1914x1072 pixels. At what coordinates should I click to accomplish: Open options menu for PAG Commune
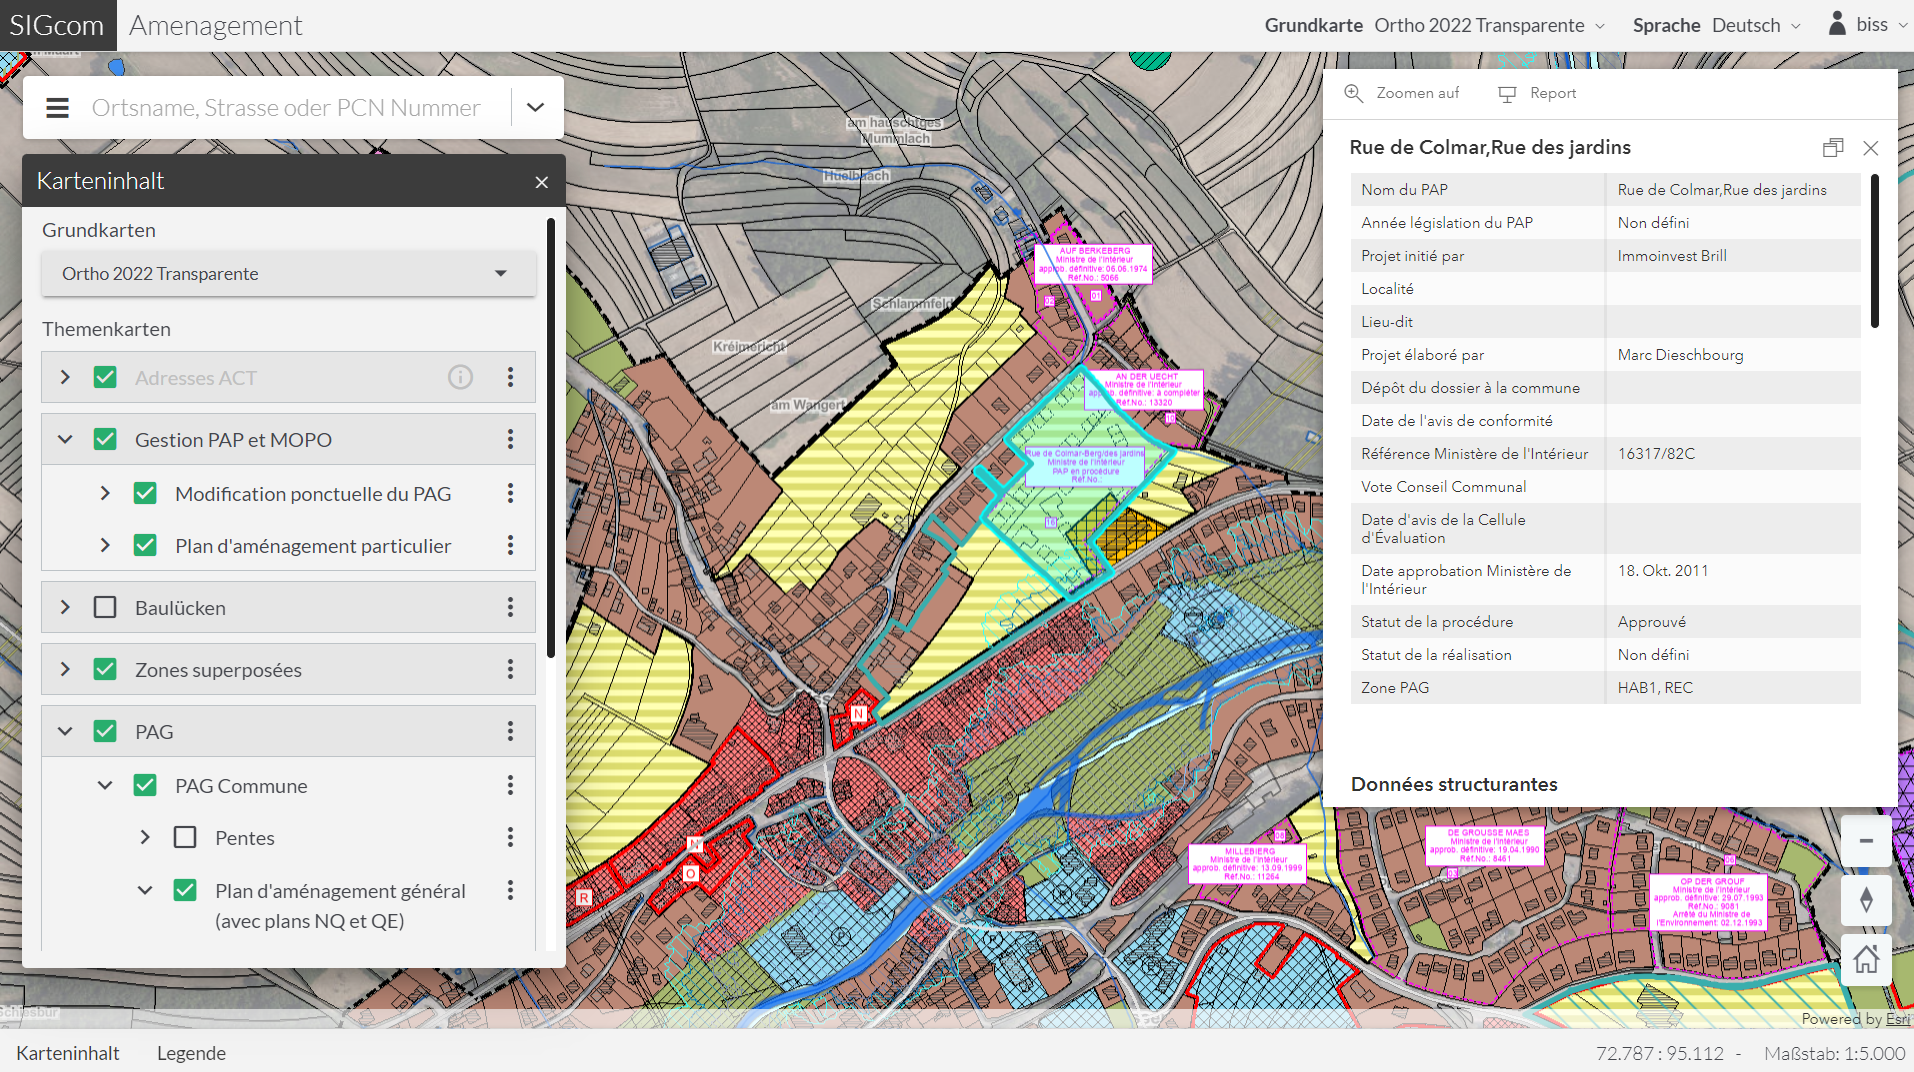coord(510,785)
